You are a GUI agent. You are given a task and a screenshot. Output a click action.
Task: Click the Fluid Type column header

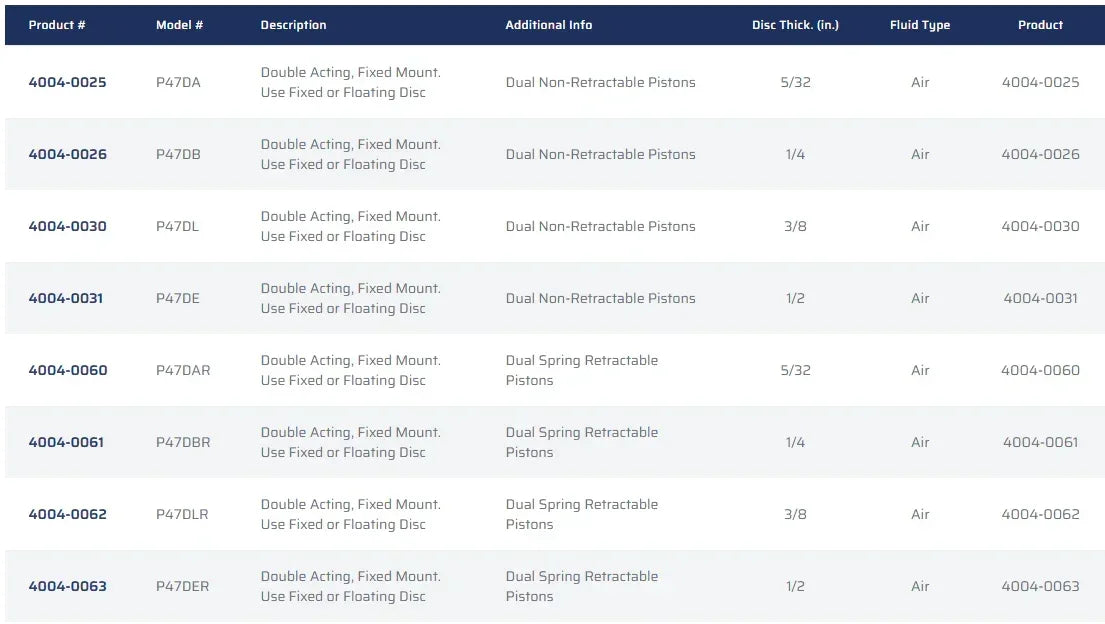tap(920, 25)
